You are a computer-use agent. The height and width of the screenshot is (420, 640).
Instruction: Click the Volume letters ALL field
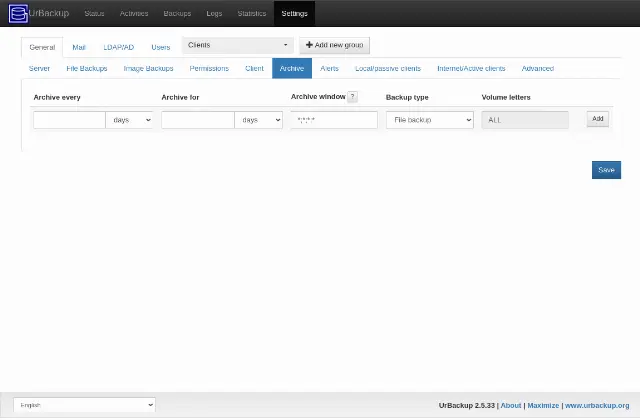[525, 120]
